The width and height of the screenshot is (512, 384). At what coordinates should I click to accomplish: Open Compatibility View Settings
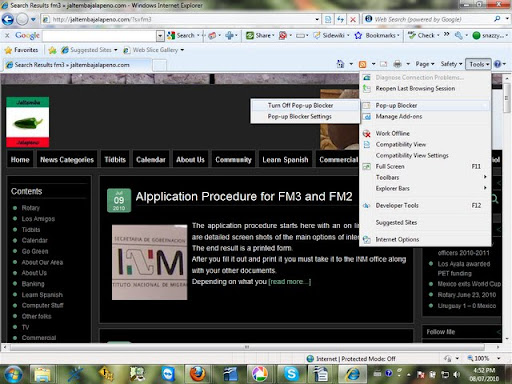(x=425, y=155)
